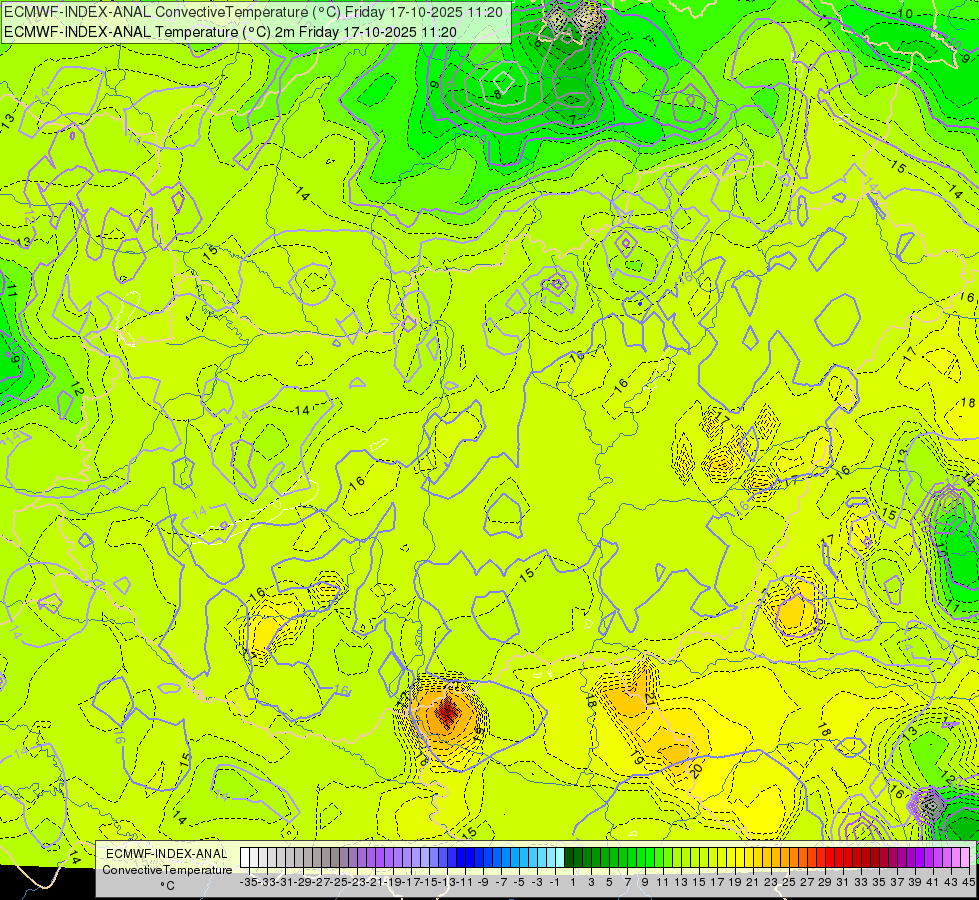Click the legend scale number -25
The height and width of the screenshot is (900, 979).
(339, 882)
